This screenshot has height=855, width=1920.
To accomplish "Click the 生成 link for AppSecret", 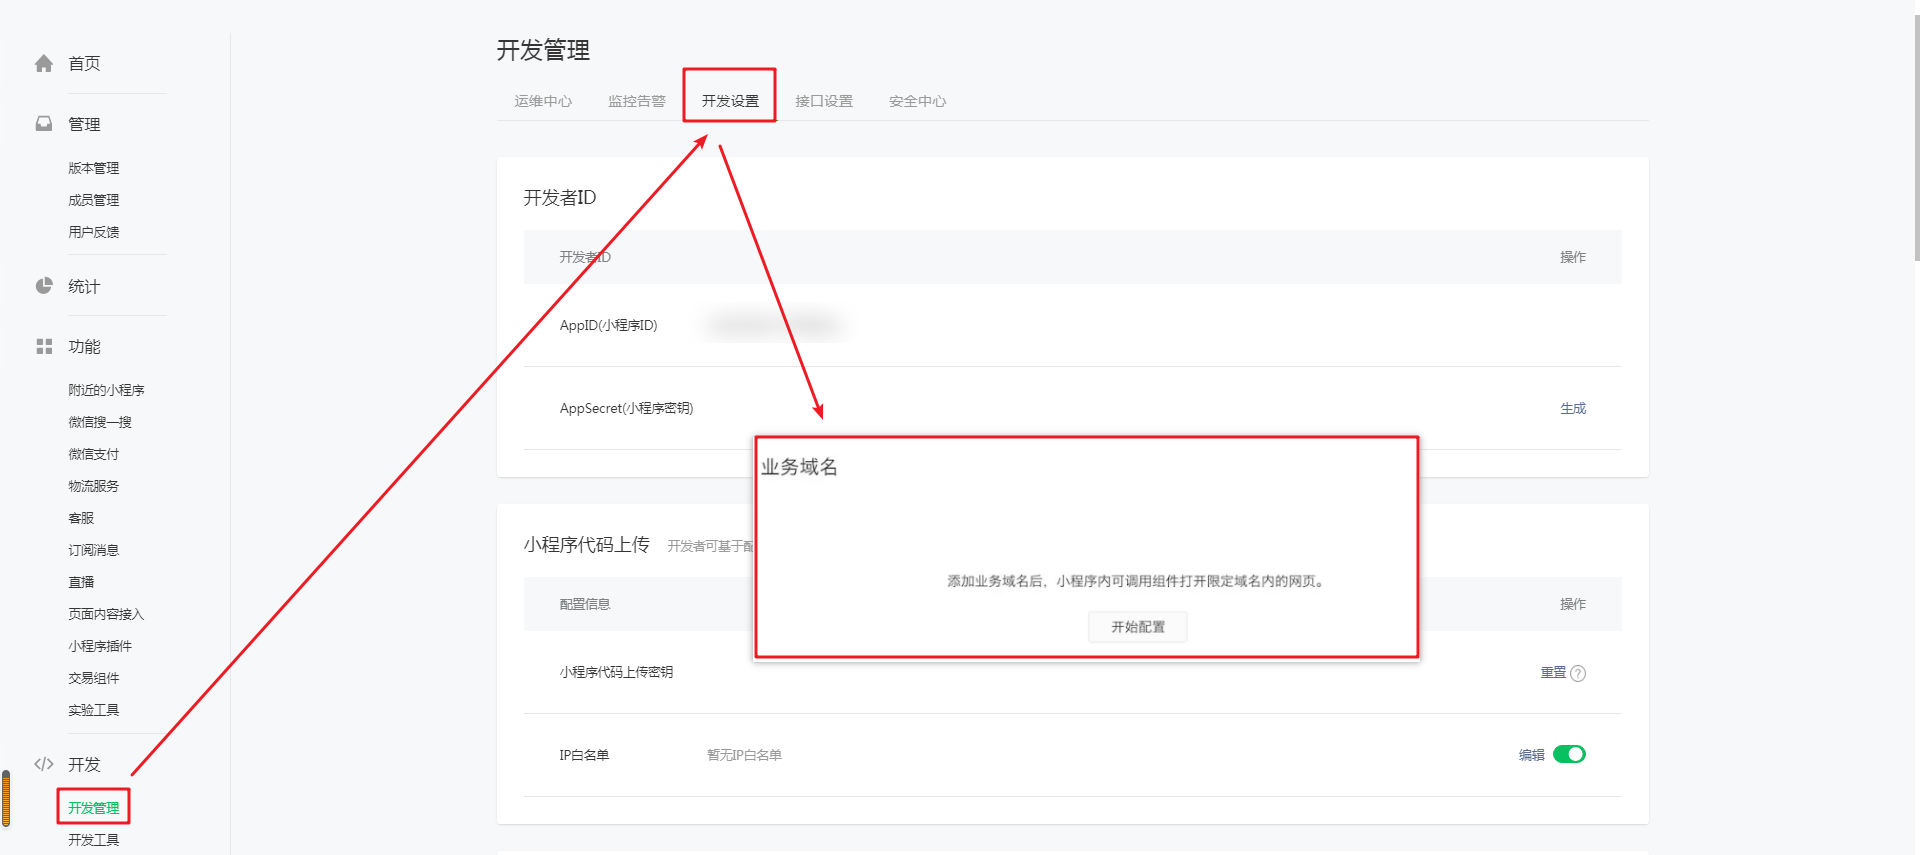I will 1573,409.
